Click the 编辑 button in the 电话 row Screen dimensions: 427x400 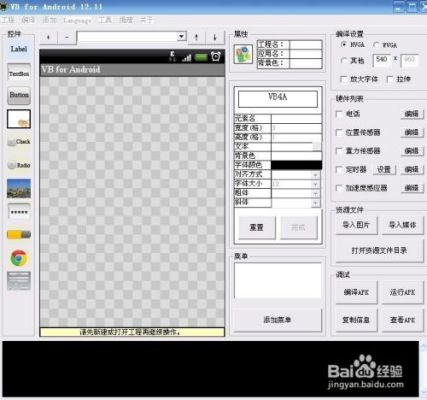[412, 114]
